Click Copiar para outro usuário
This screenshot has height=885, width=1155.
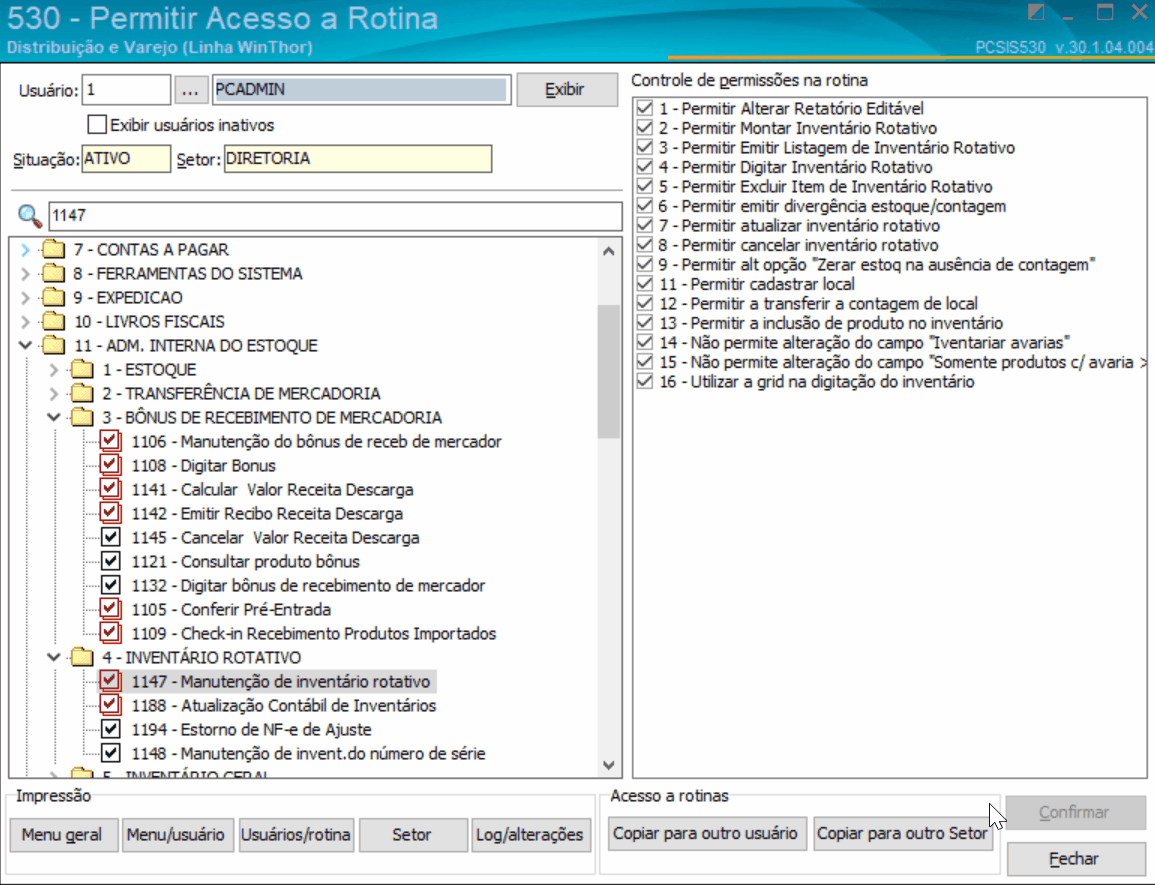pos(706,833)
